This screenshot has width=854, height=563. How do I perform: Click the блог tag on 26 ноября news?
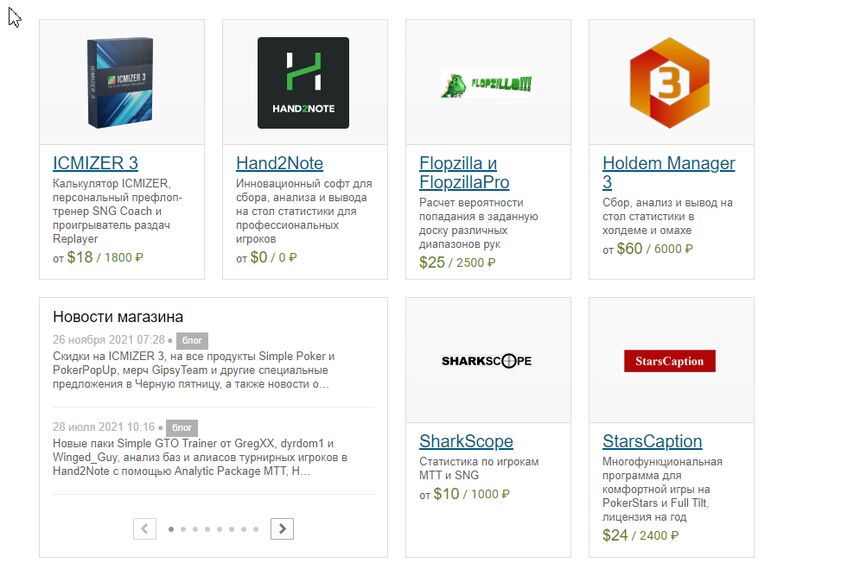(192, 340)
